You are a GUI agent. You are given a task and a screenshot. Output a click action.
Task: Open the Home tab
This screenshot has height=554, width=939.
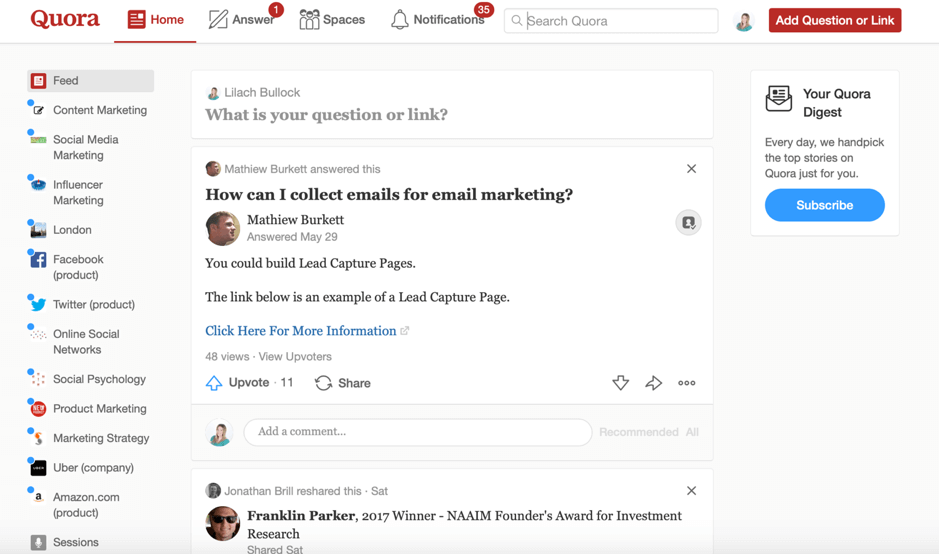155,20
